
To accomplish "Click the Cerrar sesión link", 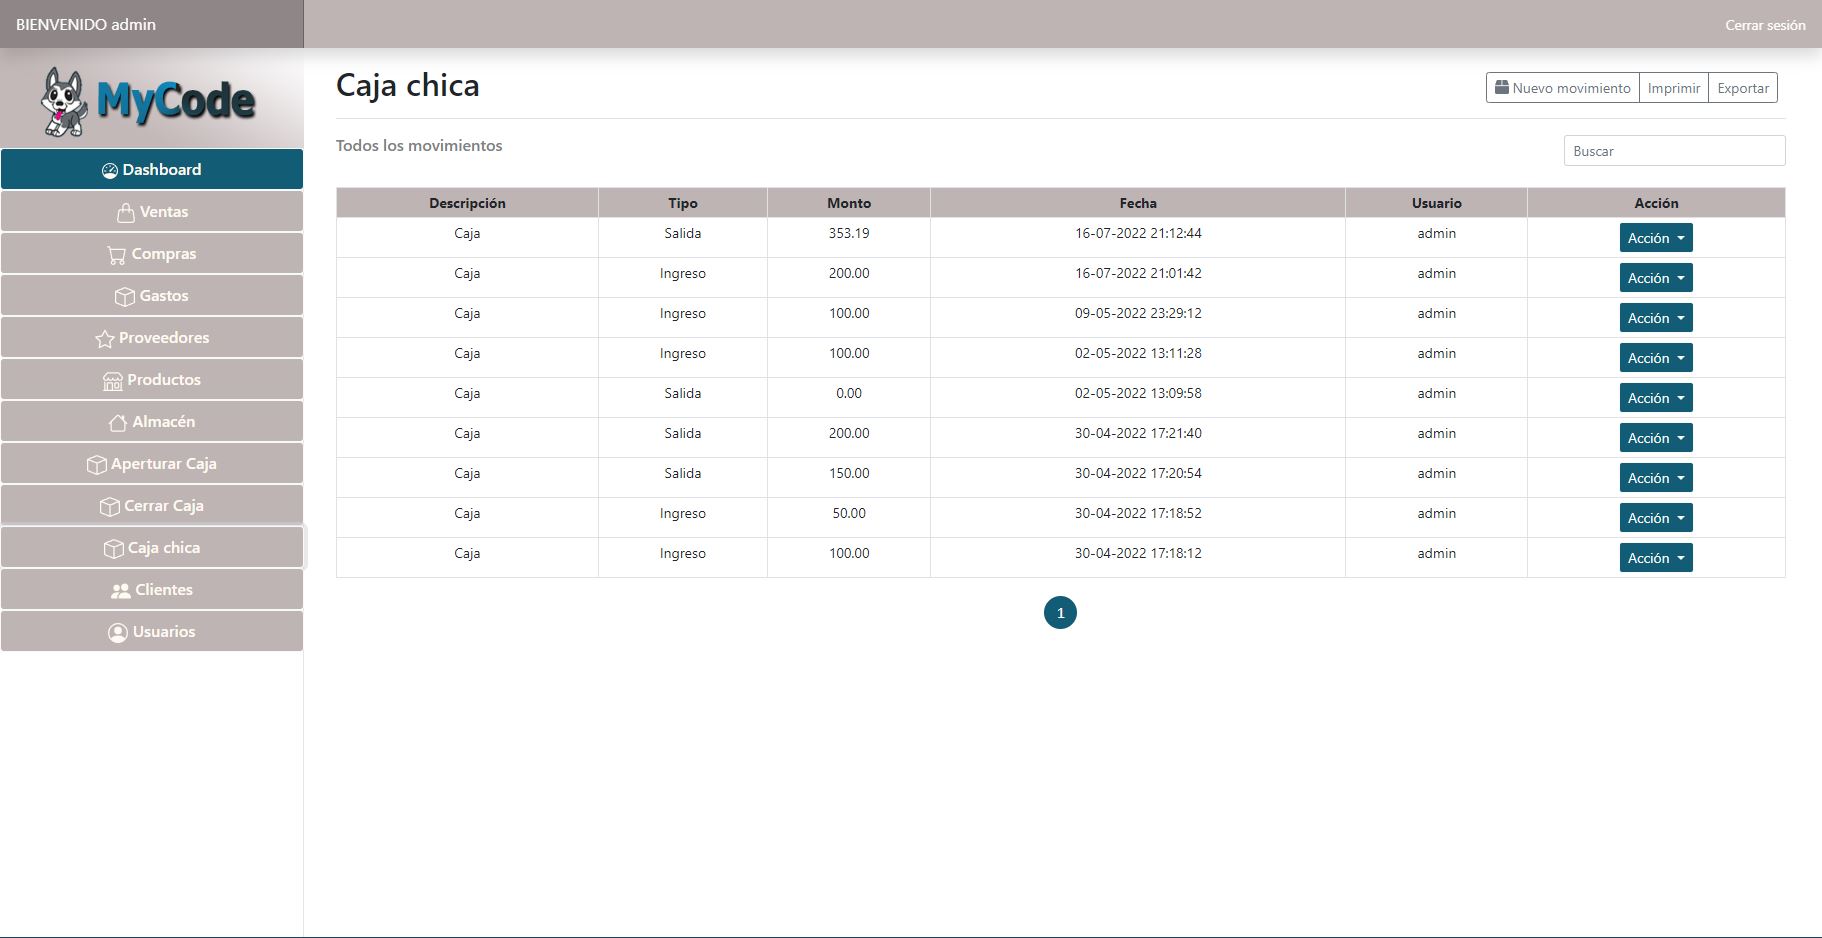I will pos(1764,25).
